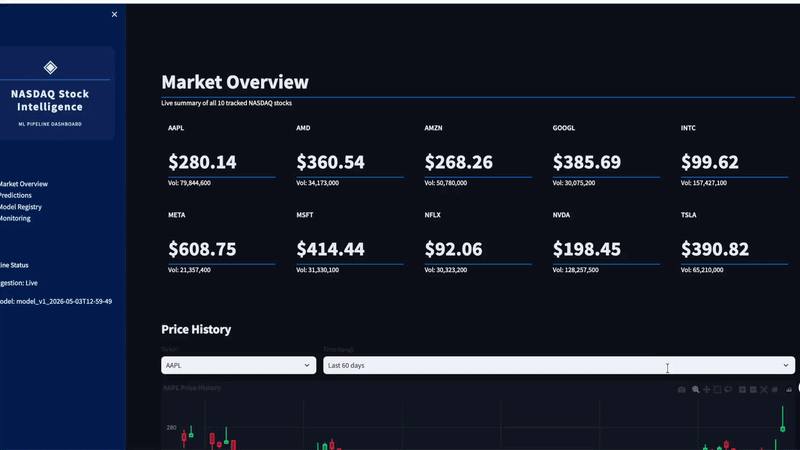800x450 pixels.
Task: Click the AMD price $360.54
Action: tap(330, 162)
